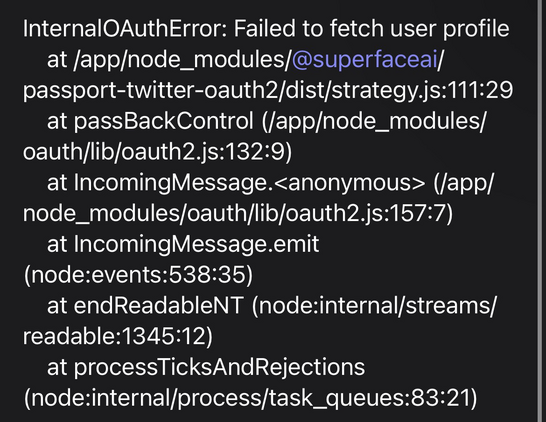Click the oauth2.js:157:7 line reference
The width and height of the screenshot is (546, 422).
point(366,213)
